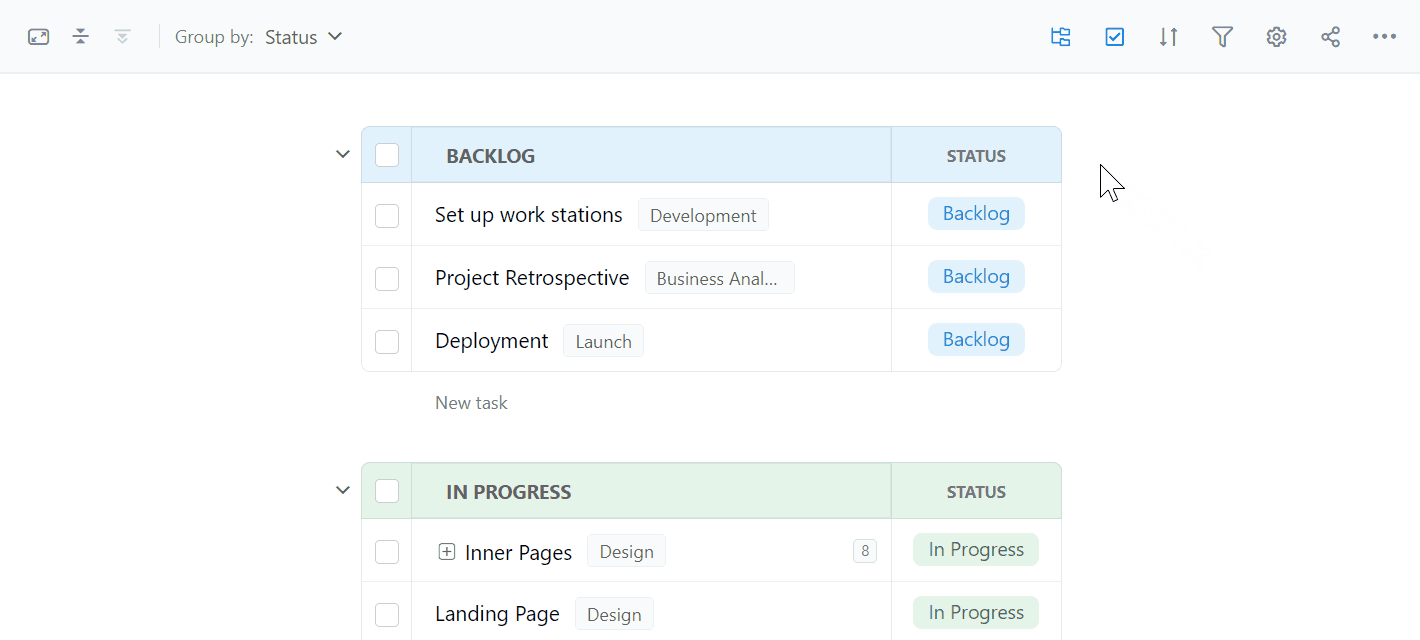This screenshot has width=1420, height=640.
Task: Expand subtasks of Inner Pages
Action: [447, 551]
